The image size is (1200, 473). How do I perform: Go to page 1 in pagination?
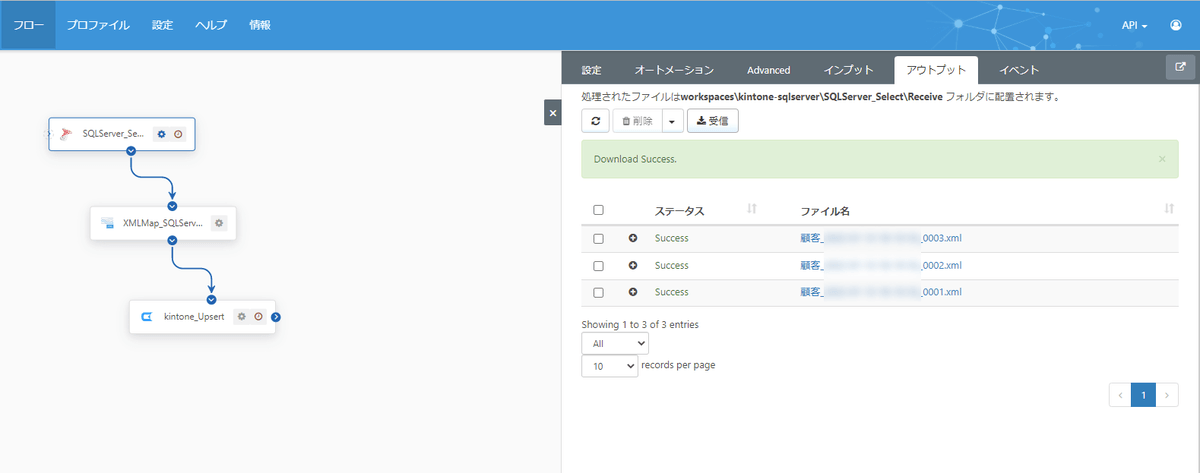(x=1143, y=395)
